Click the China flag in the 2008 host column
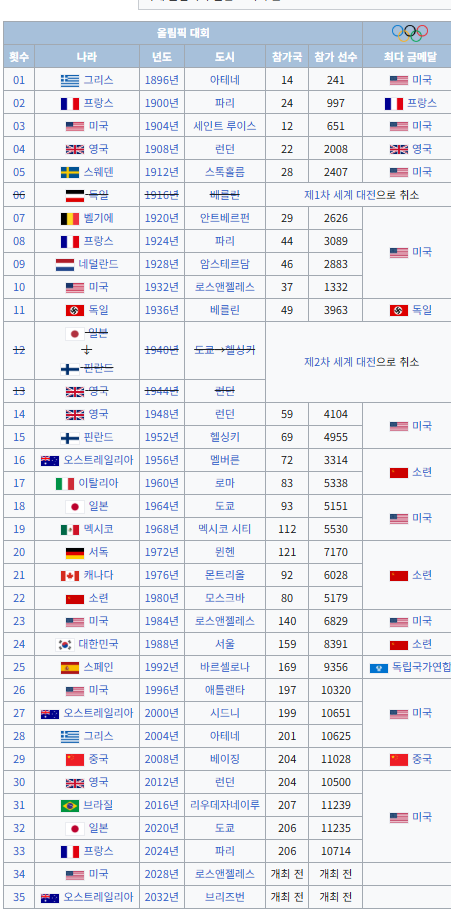 click(75, 759)
